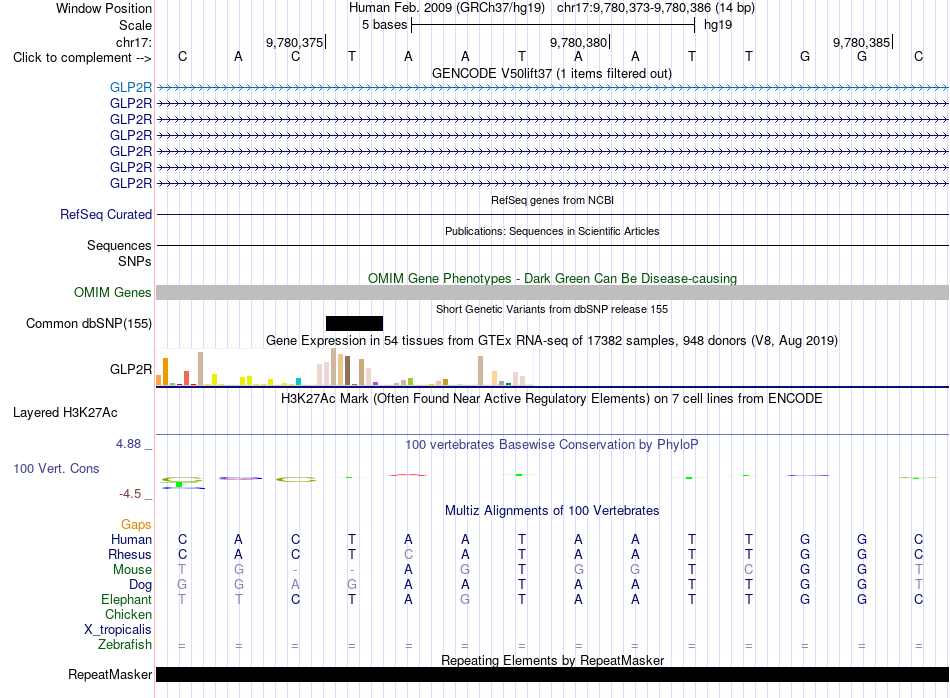Screen dimensions: 950x698
Task: Select the X_tropicalis alignment row label
Action: pos(118,630)
